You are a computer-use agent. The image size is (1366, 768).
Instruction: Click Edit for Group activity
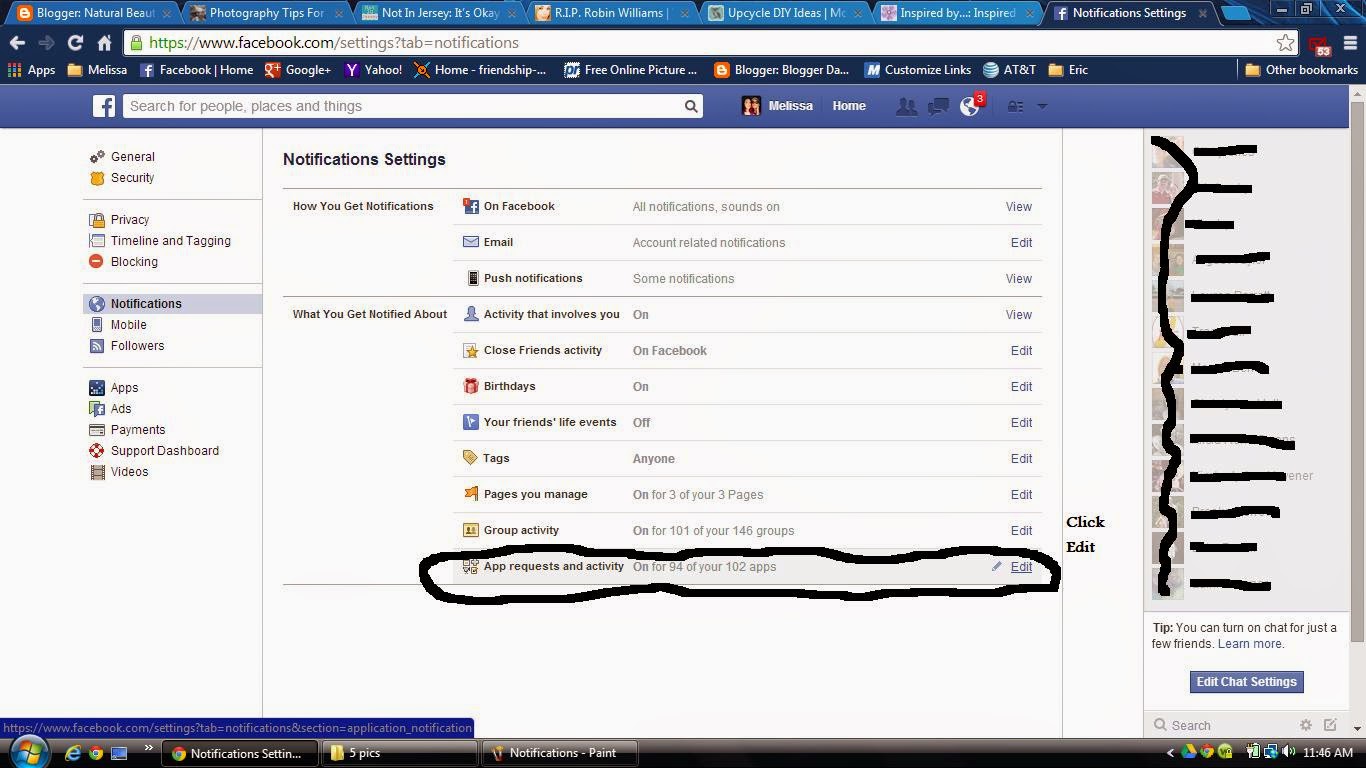[1021, 531]
